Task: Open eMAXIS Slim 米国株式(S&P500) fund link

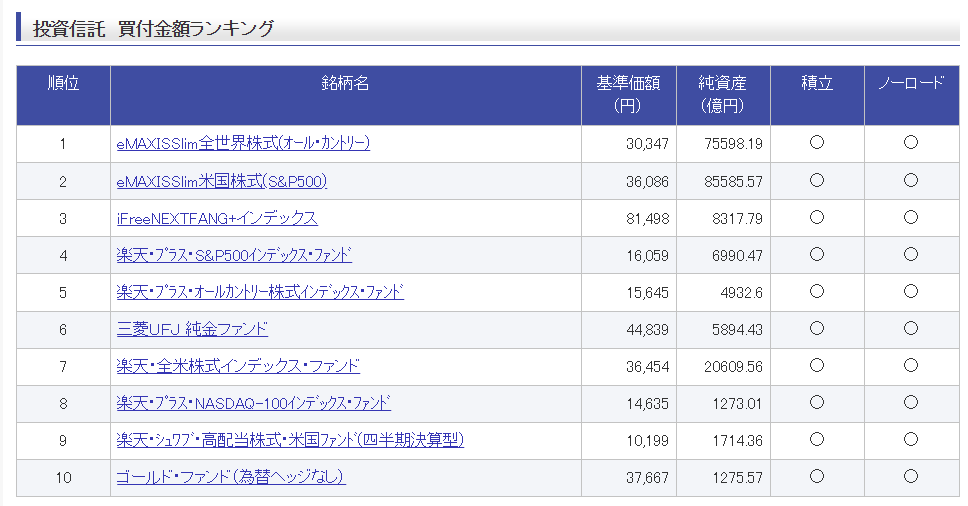Action: coord(221,181)
